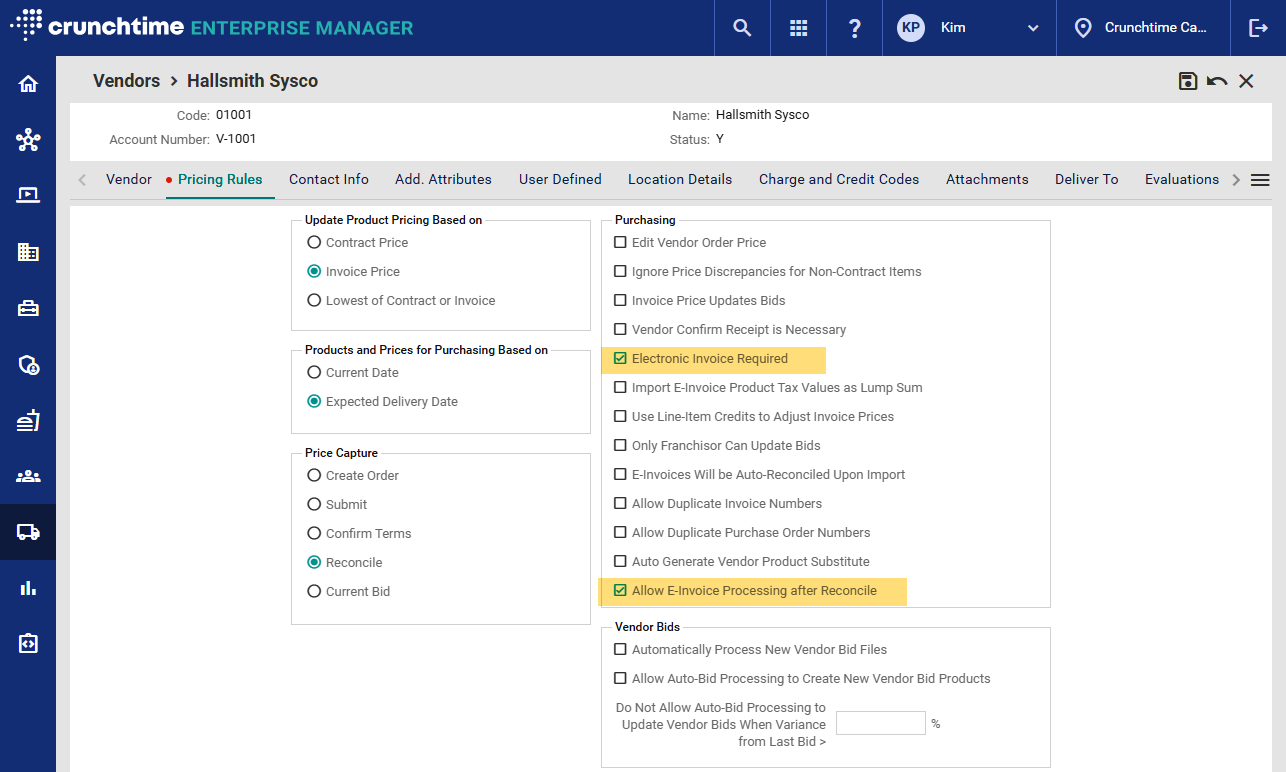Switch to the User Defined tab
This screenshot has height=772, width=1286.
(560, 179)
